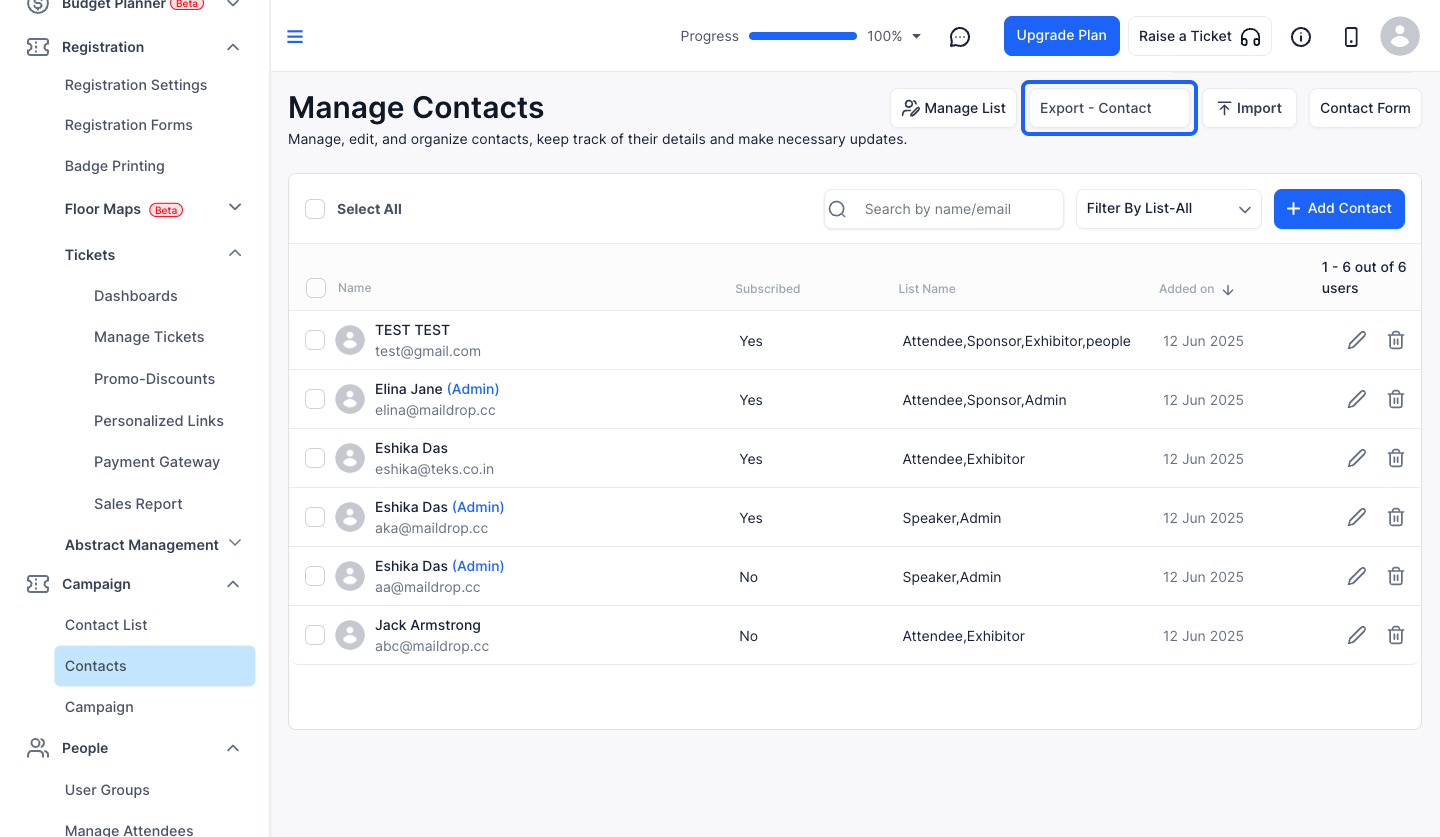Delete the elina@maildrop.cc contact

point(1396,399)
